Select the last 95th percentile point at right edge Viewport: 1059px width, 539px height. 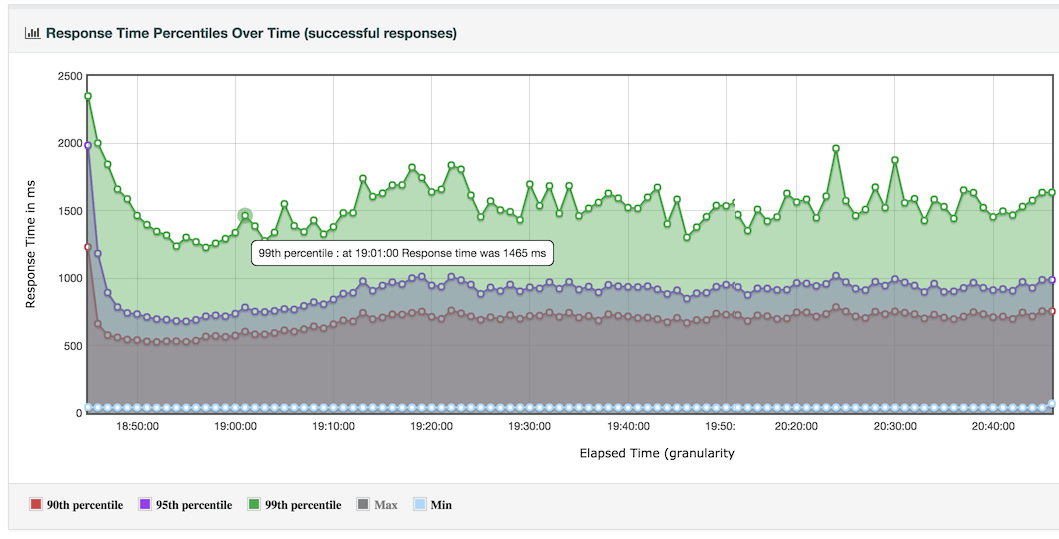point(1052,280)
